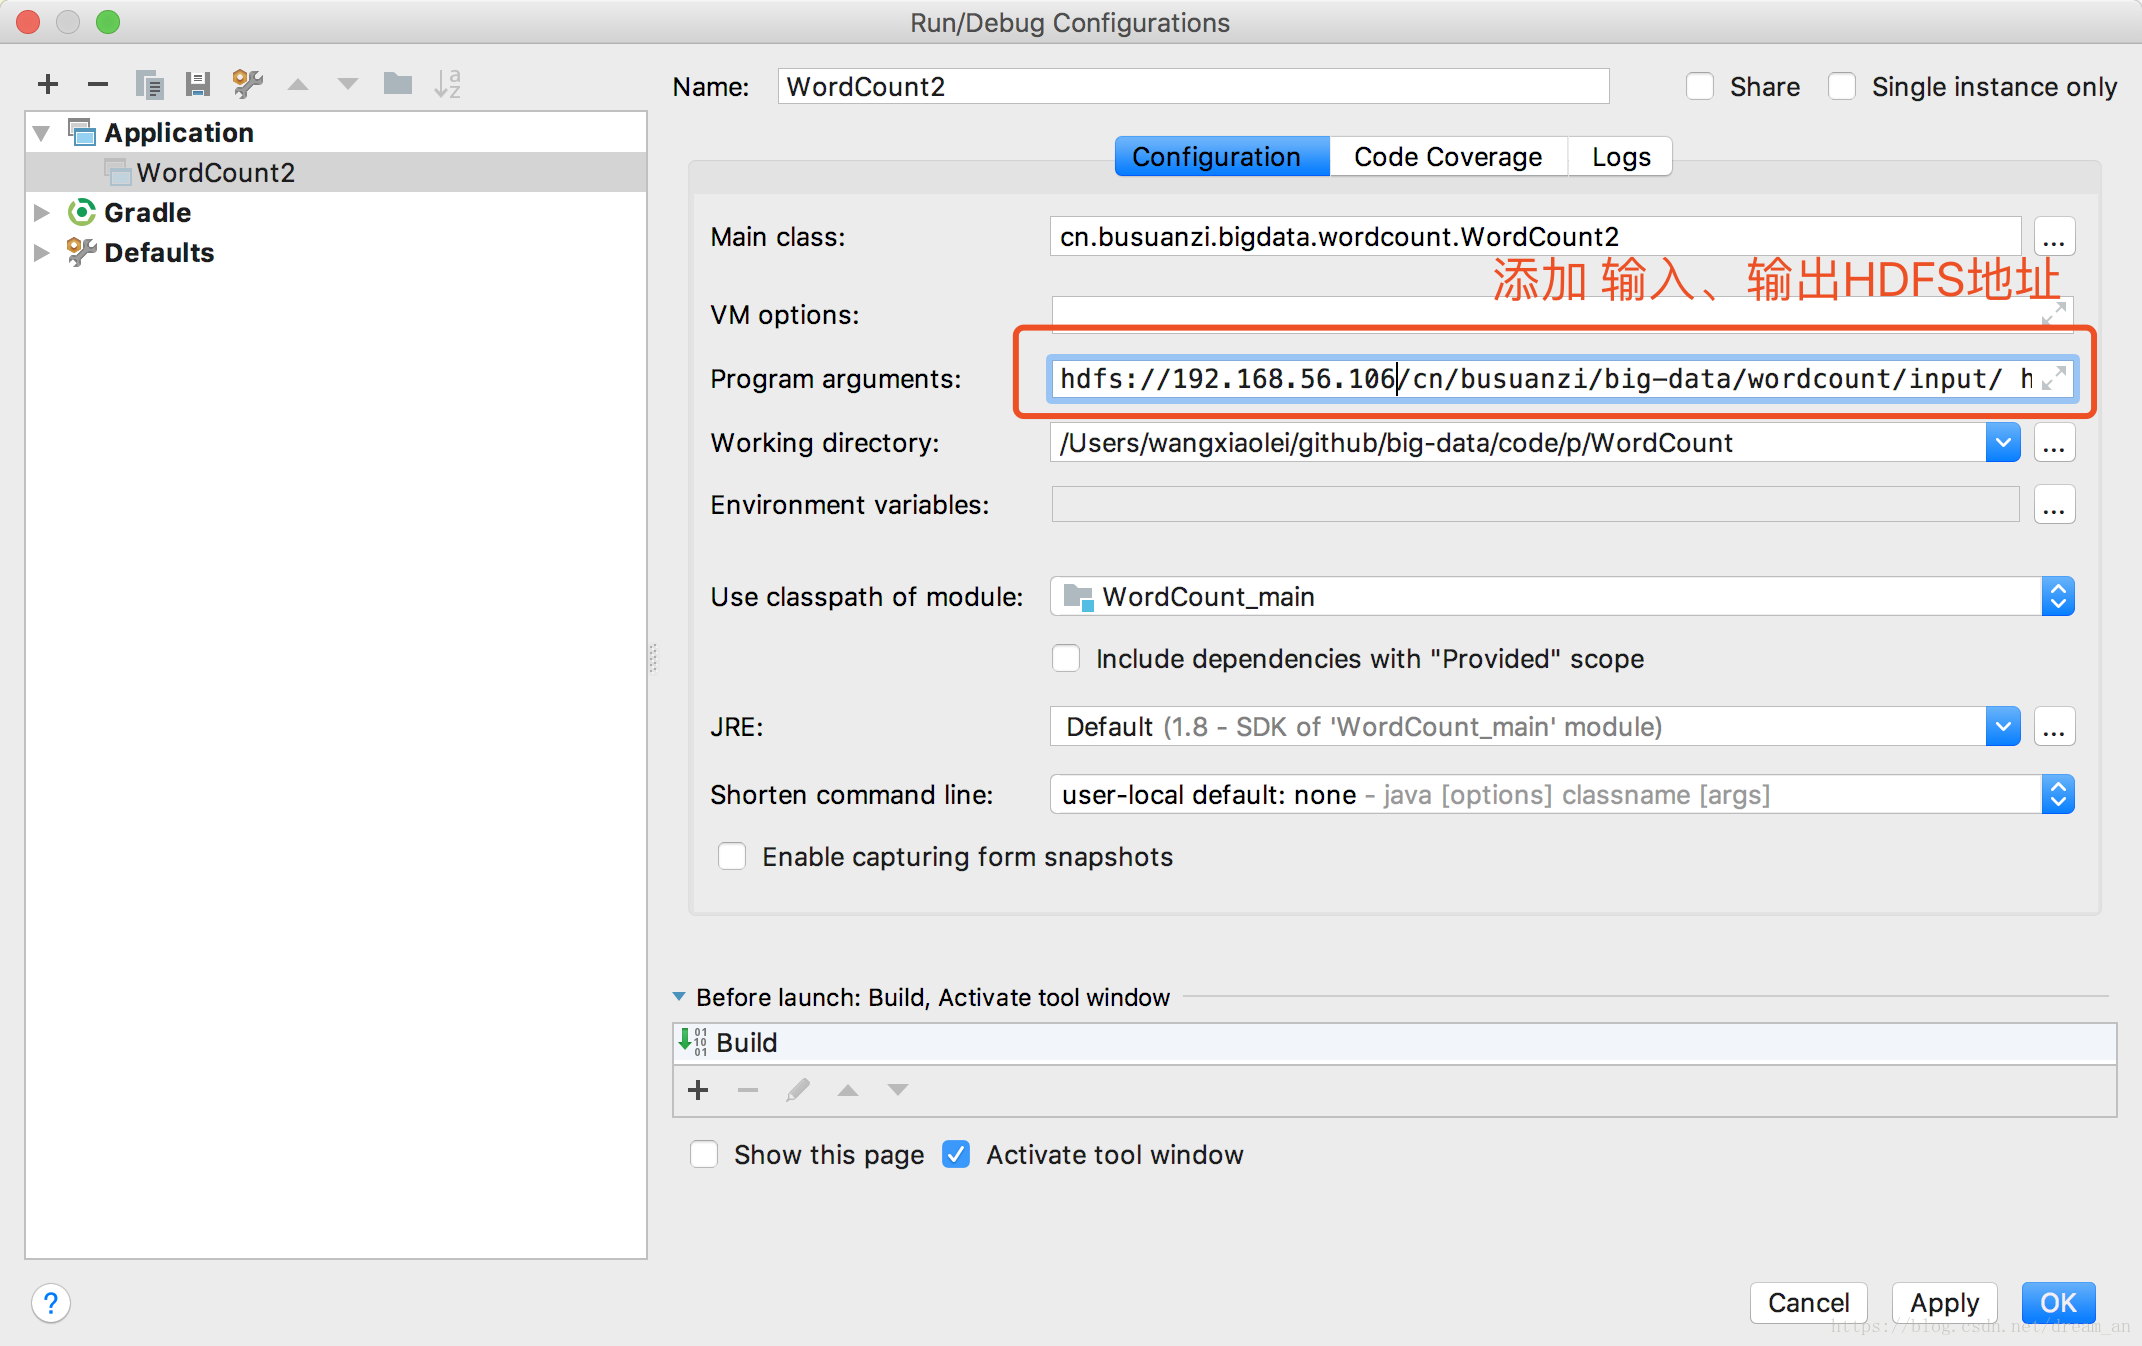Remove the selected before-launch task
Screen dimensions: 2142x1346
pos(748,1090)
